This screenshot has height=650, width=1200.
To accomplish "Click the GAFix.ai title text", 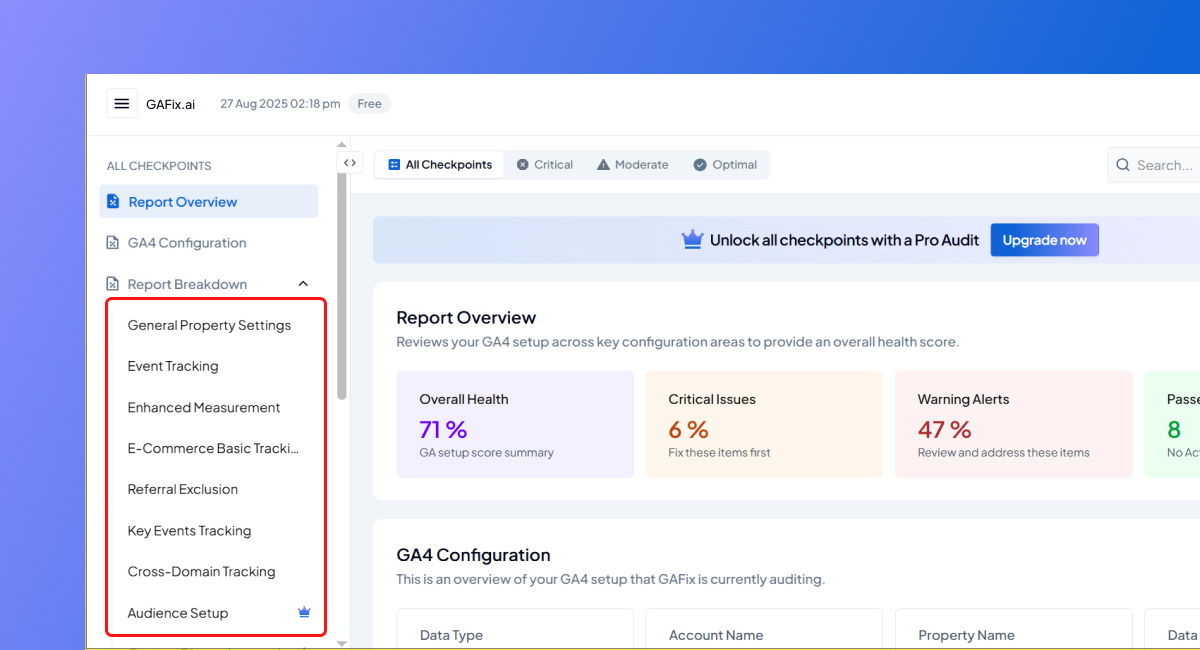I will click(x=171, y=104).
